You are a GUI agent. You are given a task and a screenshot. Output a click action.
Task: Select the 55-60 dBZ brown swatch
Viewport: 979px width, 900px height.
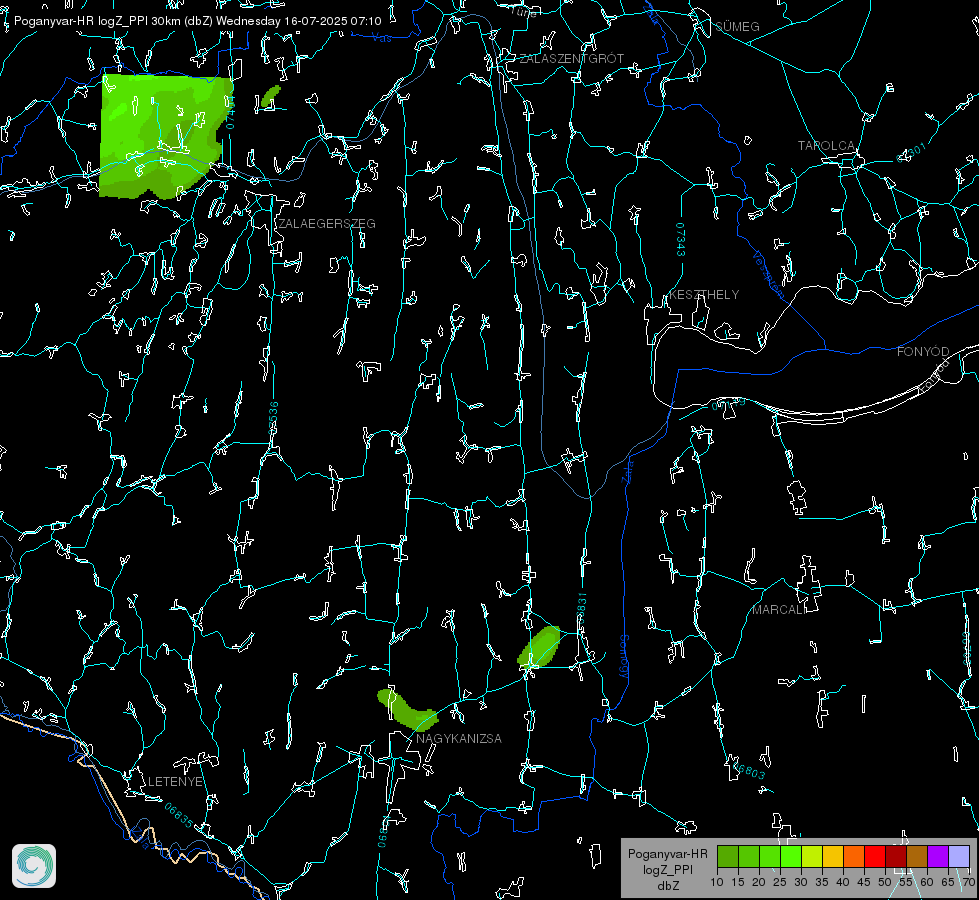[x=917, y=857]
